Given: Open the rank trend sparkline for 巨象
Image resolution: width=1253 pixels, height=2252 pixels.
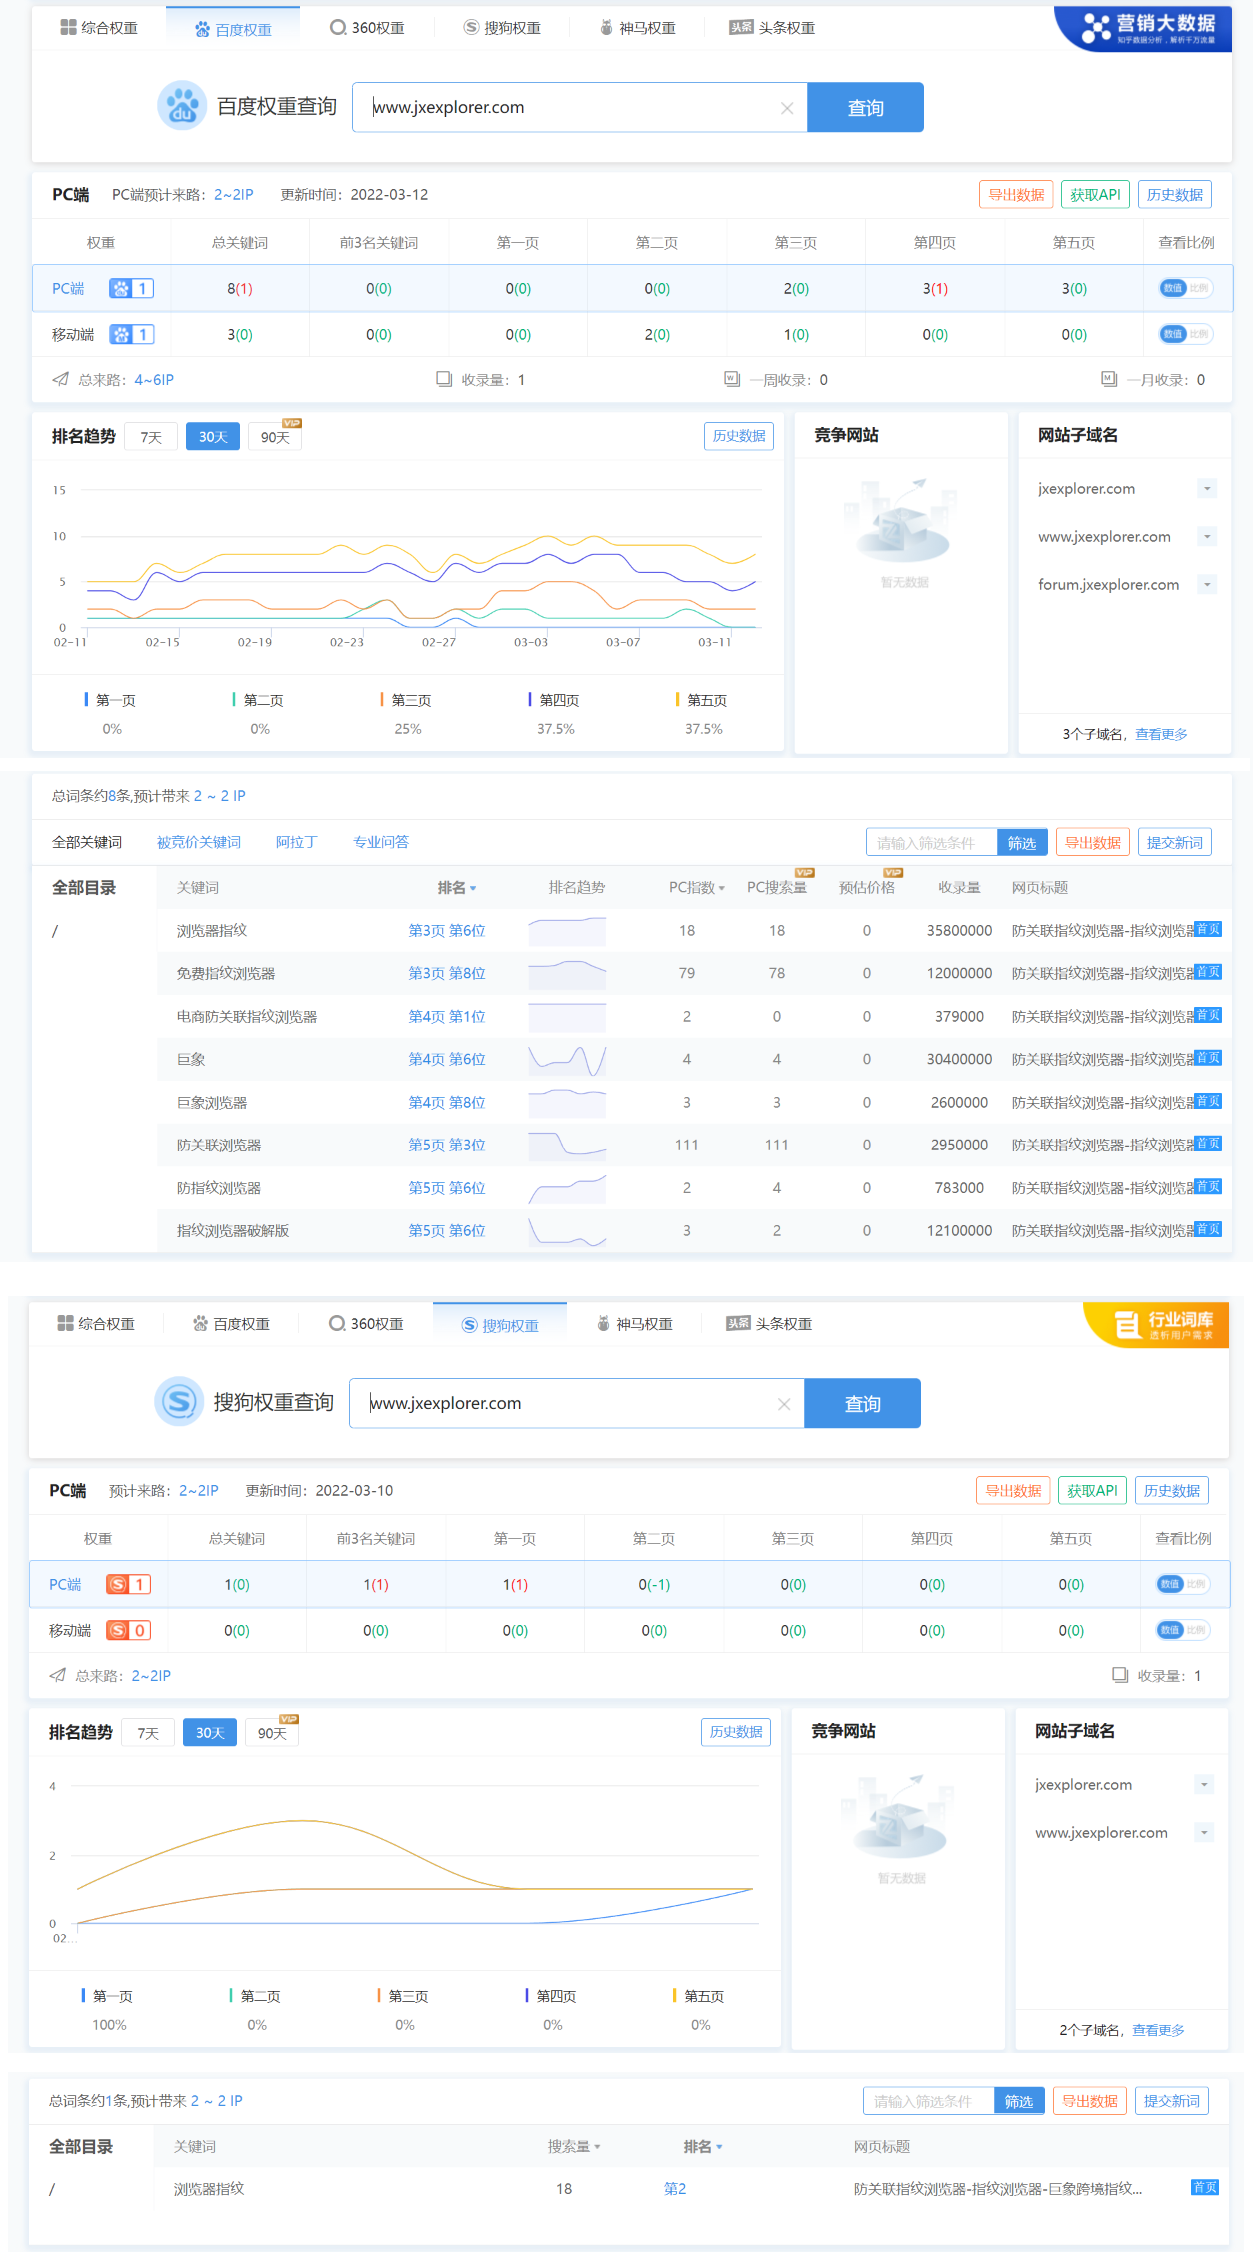Looking at the screenshot, I should pos(567,1060).
